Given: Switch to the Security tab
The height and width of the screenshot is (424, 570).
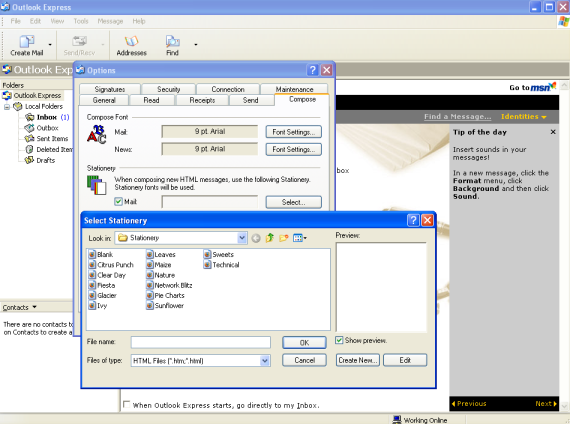Looking at the screenshot, I should 169,89.
